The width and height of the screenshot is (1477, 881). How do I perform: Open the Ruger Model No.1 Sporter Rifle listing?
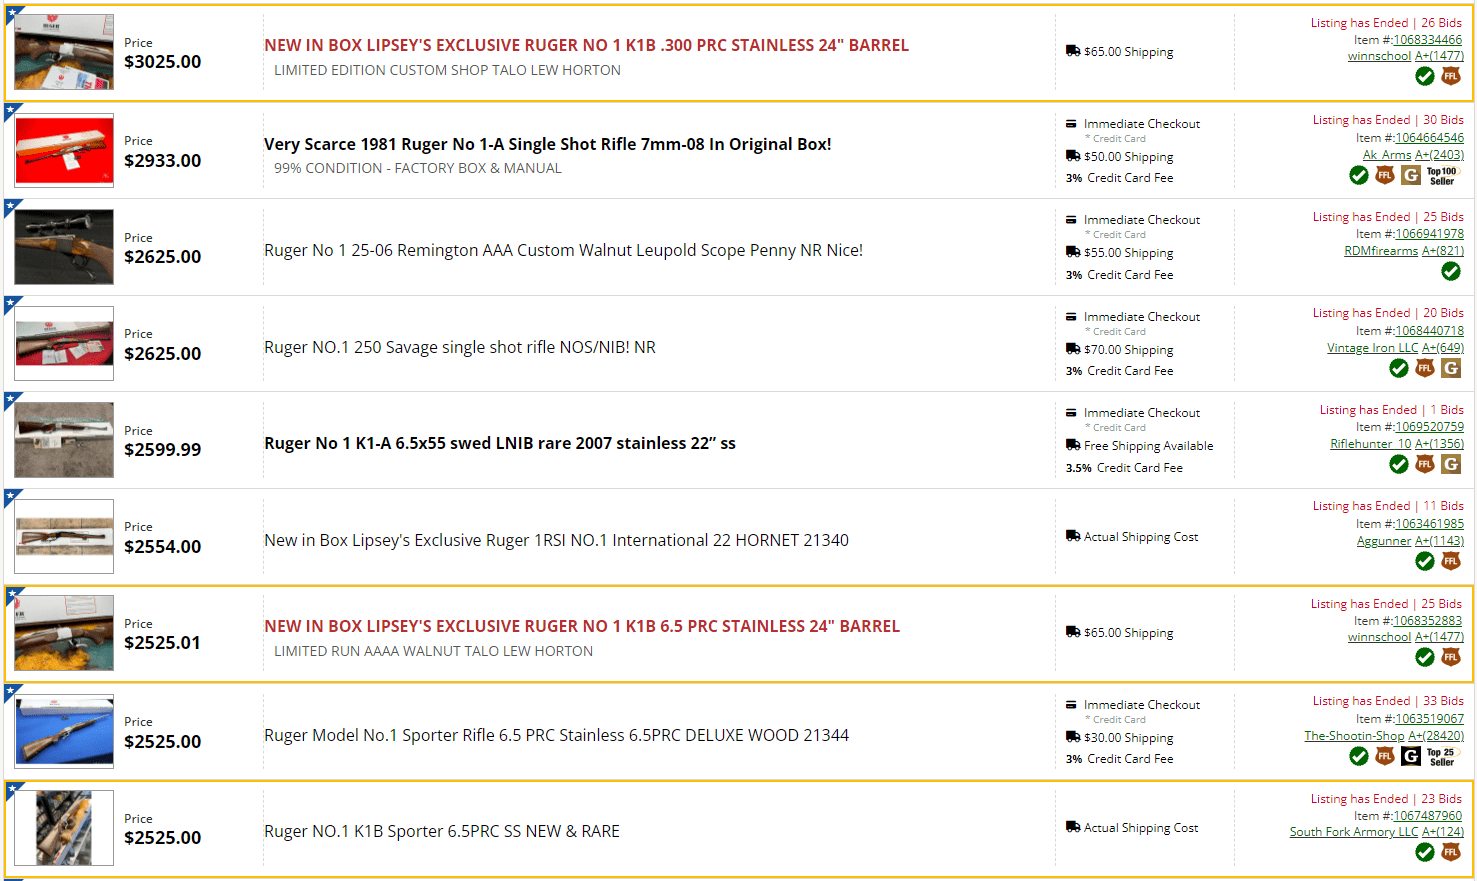coord(556,735)
